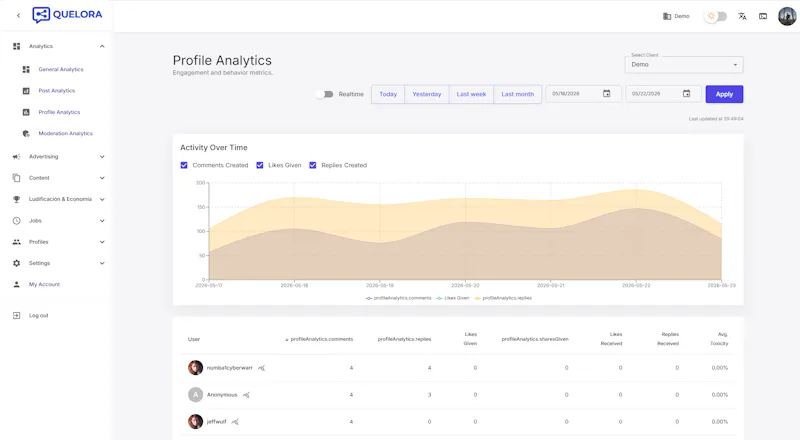Expand the Advertising menu section
The image size is (800, 440).
tap(102, 157)
